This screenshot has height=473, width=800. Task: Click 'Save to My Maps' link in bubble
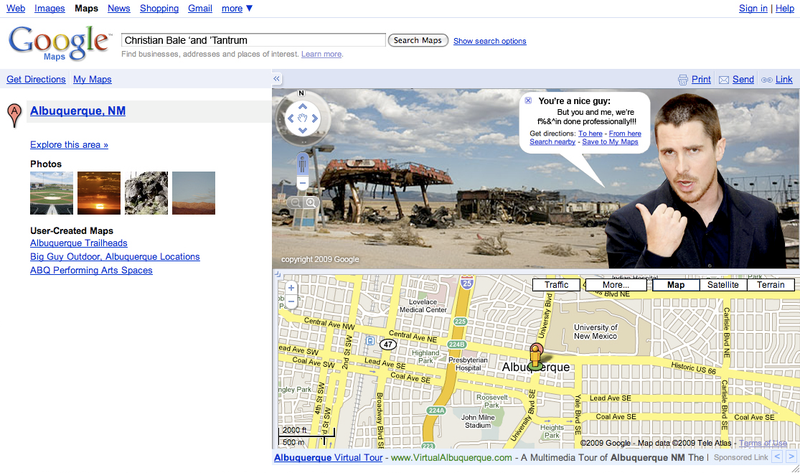(x=610, y=141)
